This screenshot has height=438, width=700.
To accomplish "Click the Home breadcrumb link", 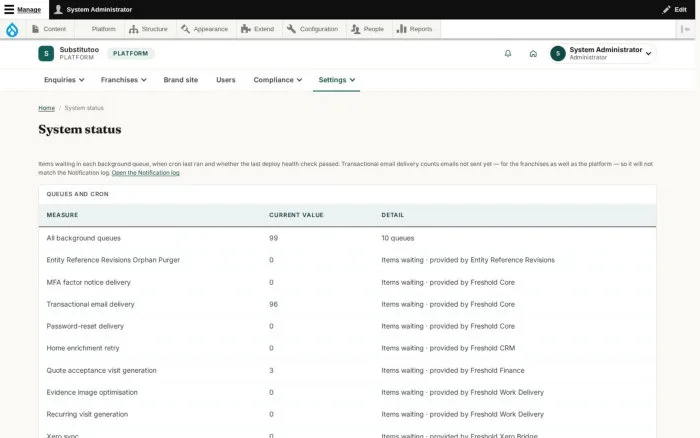I will click(46, 108).
